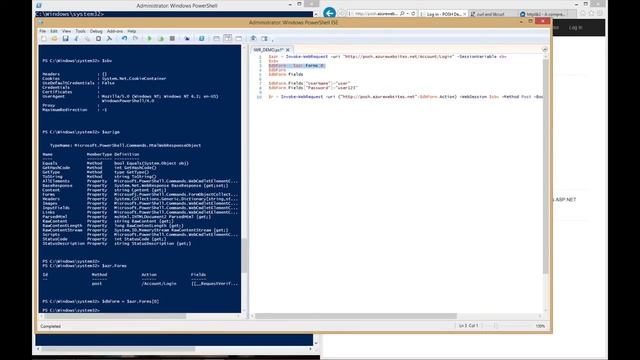This screenshot has width=640, height=360.
Task: Click the Cut scissors toolbar icon
Action: [76, 38]
